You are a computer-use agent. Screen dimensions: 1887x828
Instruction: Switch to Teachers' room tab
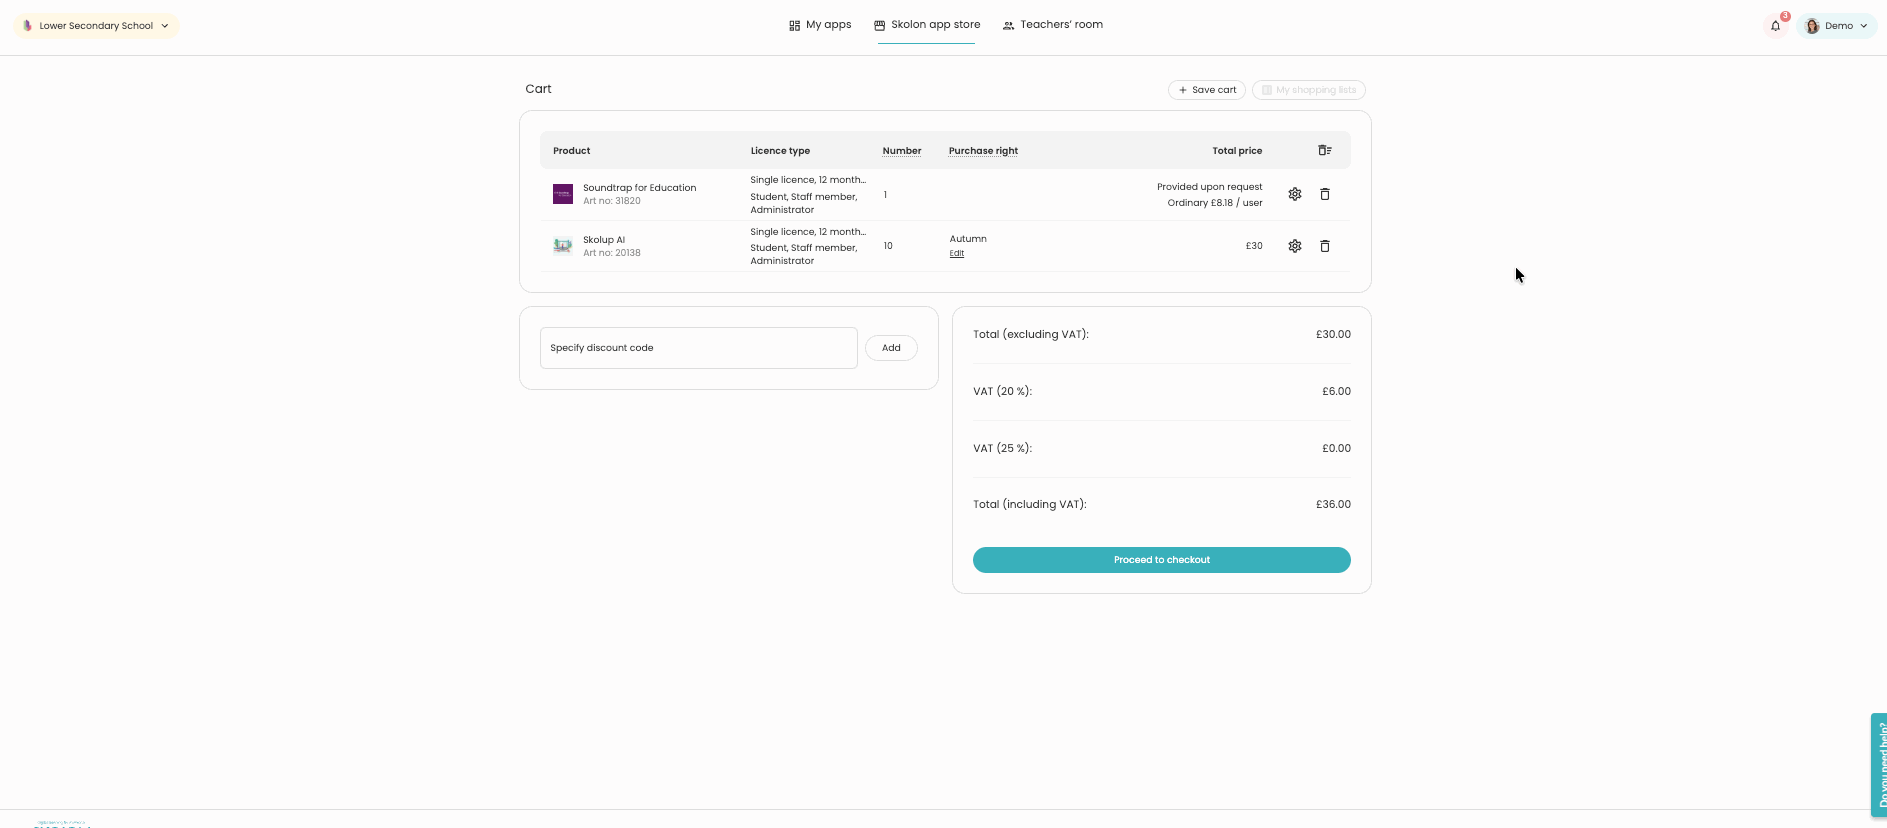coord(1052,25)
